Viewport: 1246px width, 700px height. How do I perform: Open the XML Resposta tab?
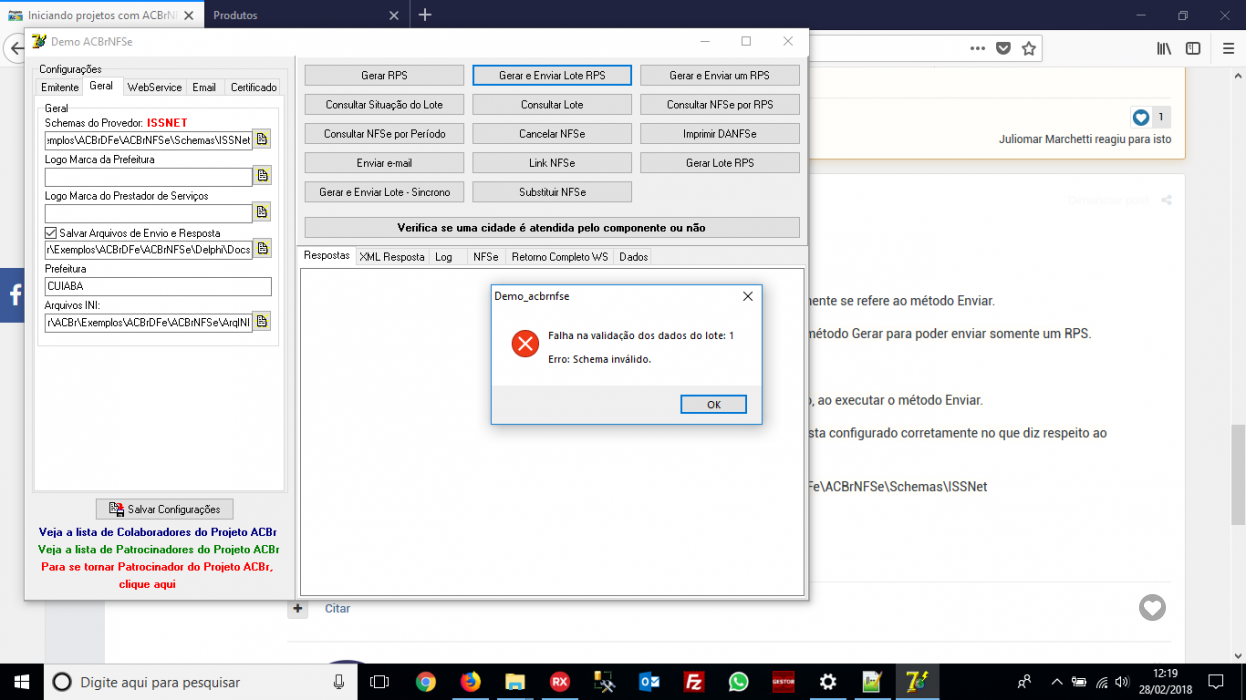[392, 257]
